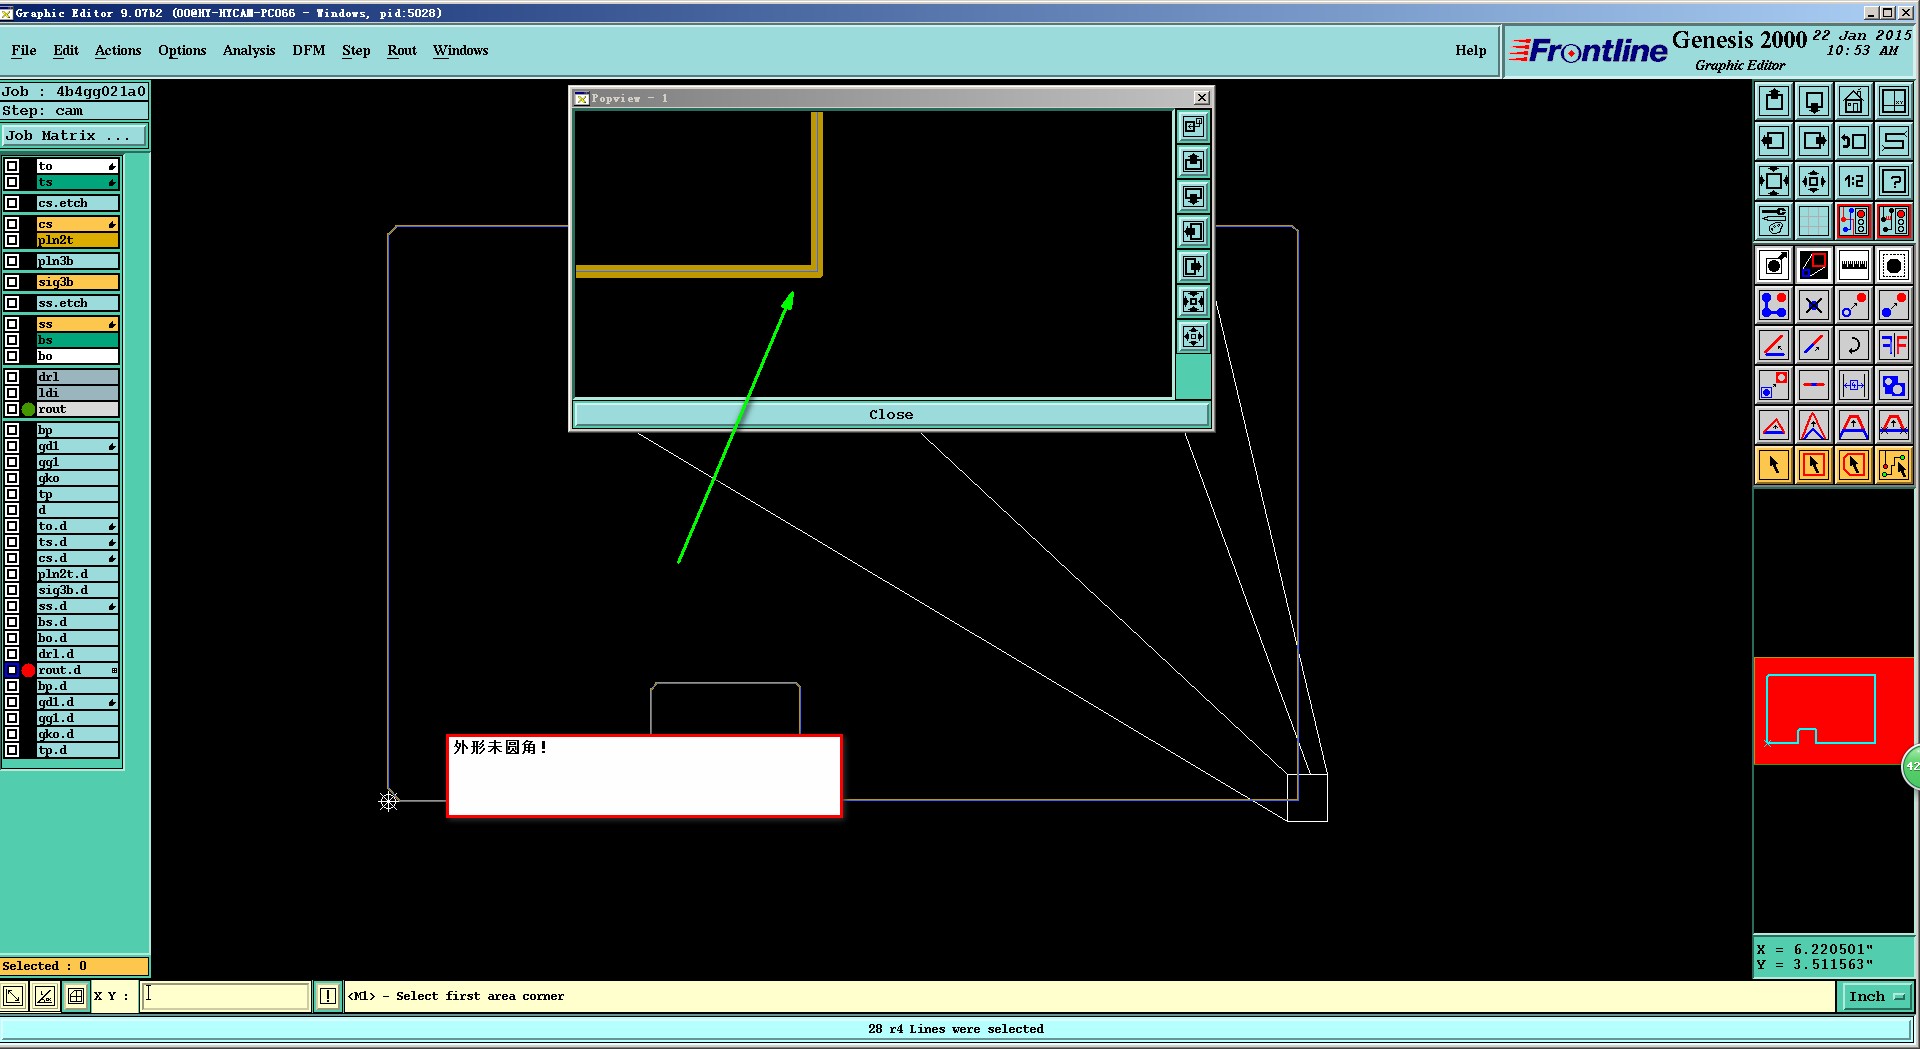Toggle display checkbox for layer cs.etch
1920x1049 pixels.
12,203
